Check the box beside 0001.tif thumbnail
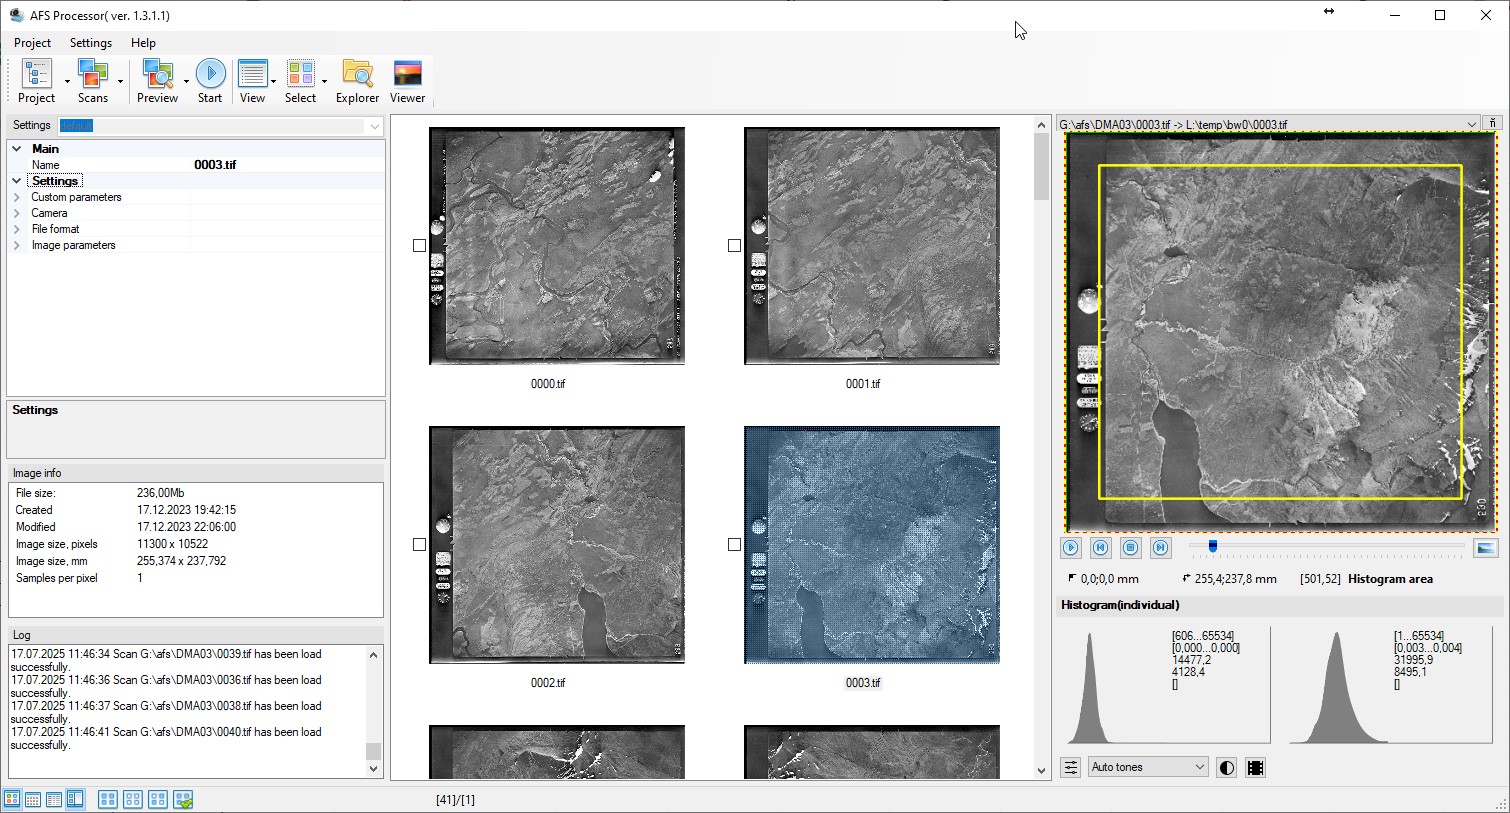 coord(734,245)
